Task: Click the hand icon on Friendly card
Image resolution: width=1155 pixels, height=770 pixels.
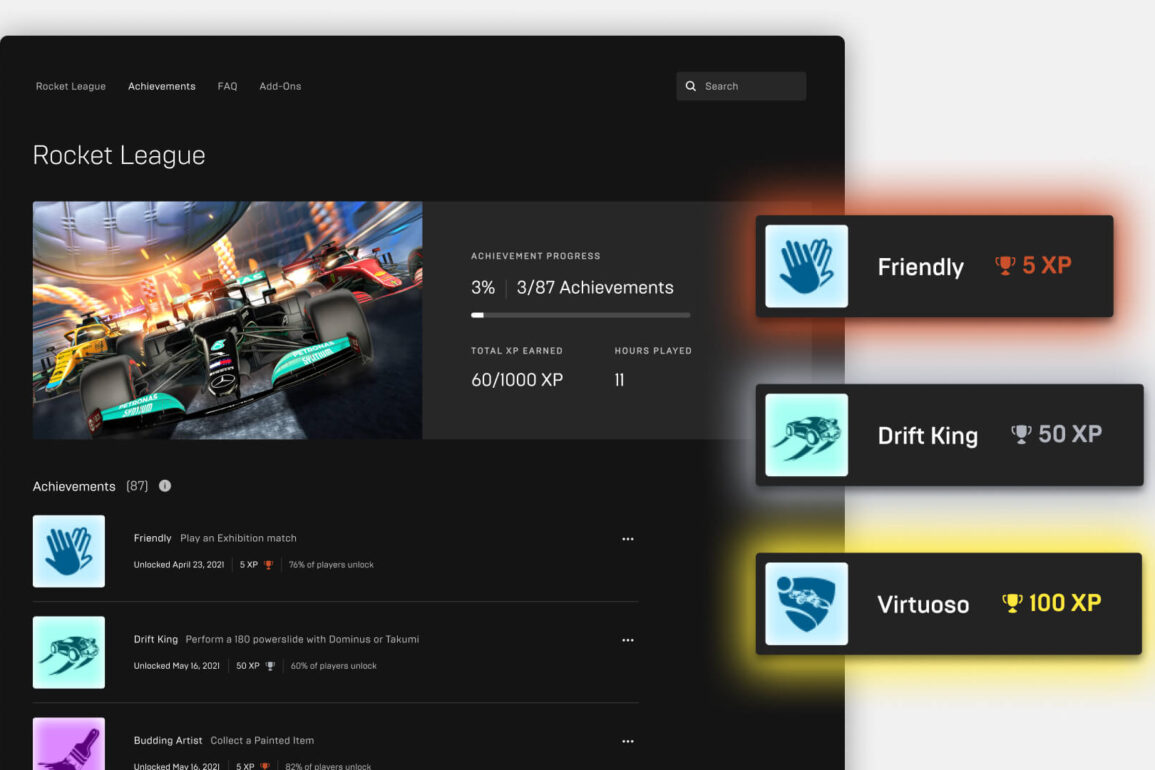Action: point(807,266)
